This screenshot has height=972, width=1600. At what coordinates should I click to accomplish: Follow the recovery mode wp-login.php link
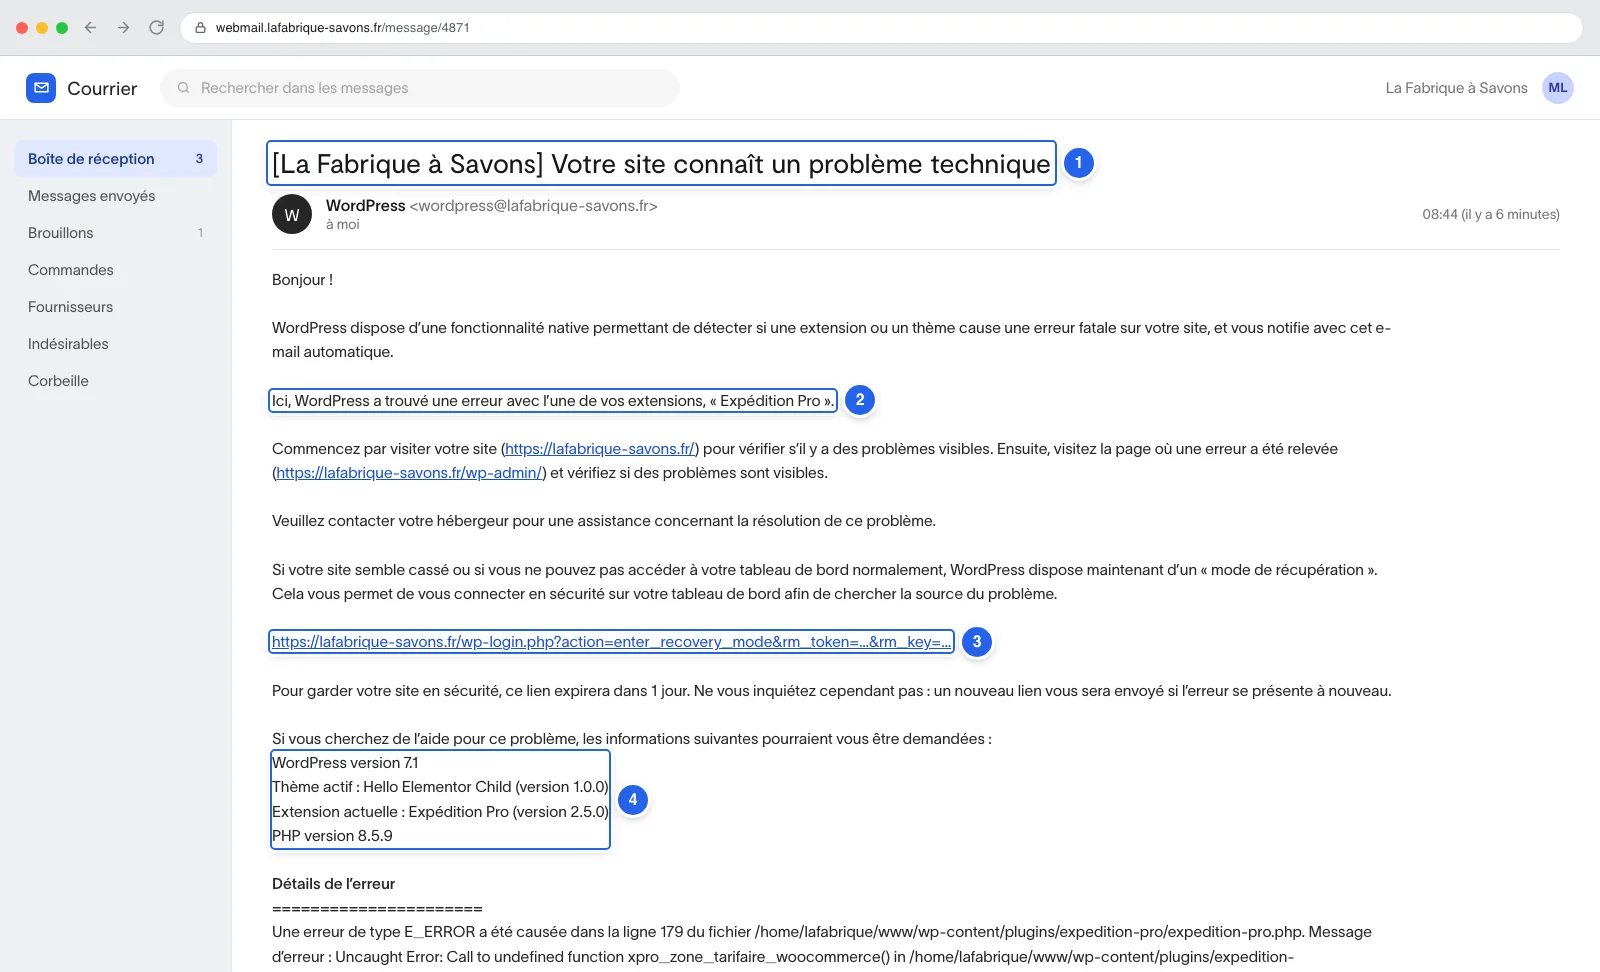[x=611, y=642]
